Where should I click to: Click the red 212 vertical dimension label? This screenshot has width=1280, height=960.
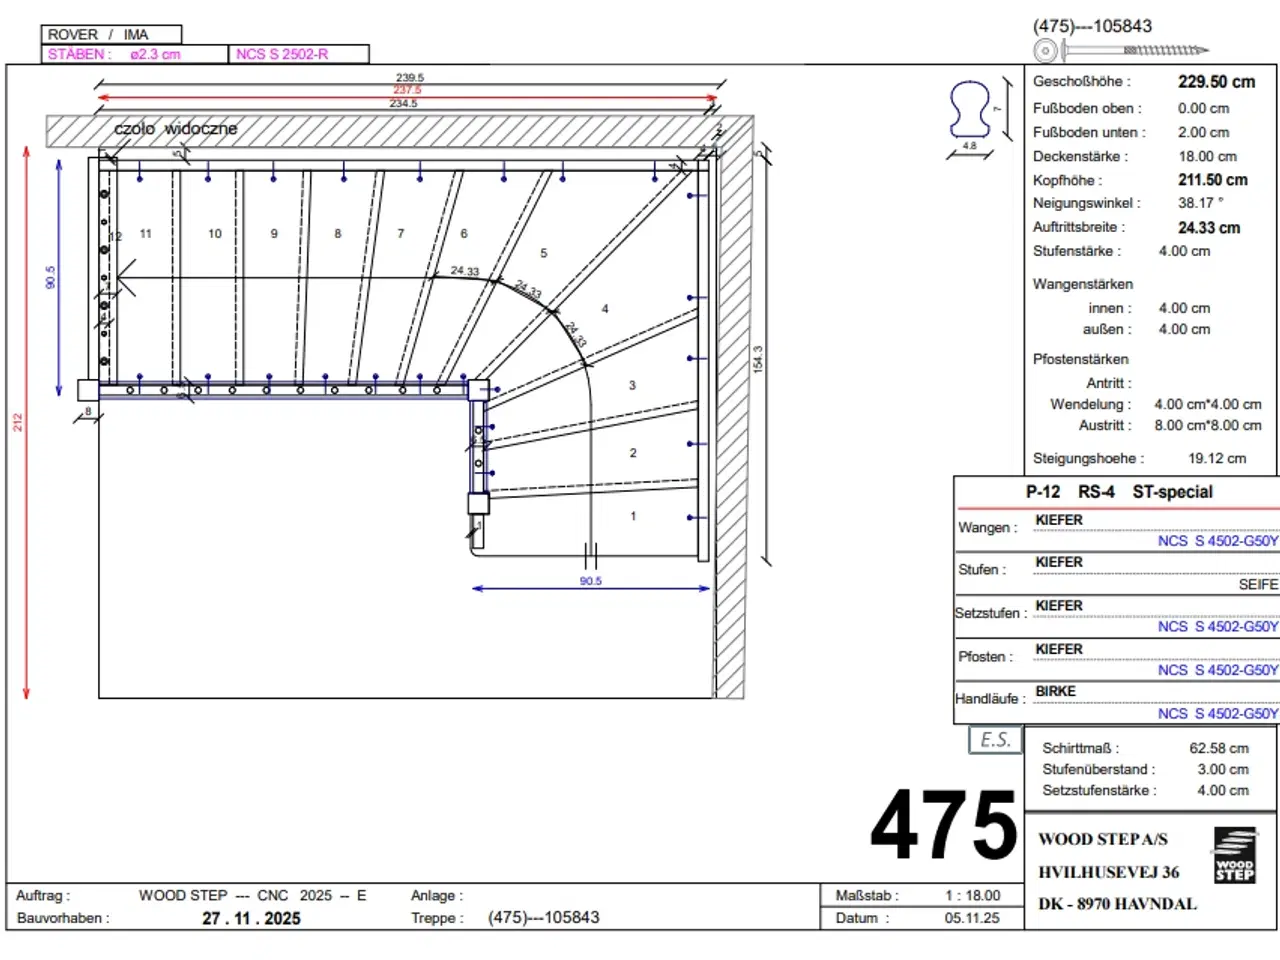(x=18, y=422)
